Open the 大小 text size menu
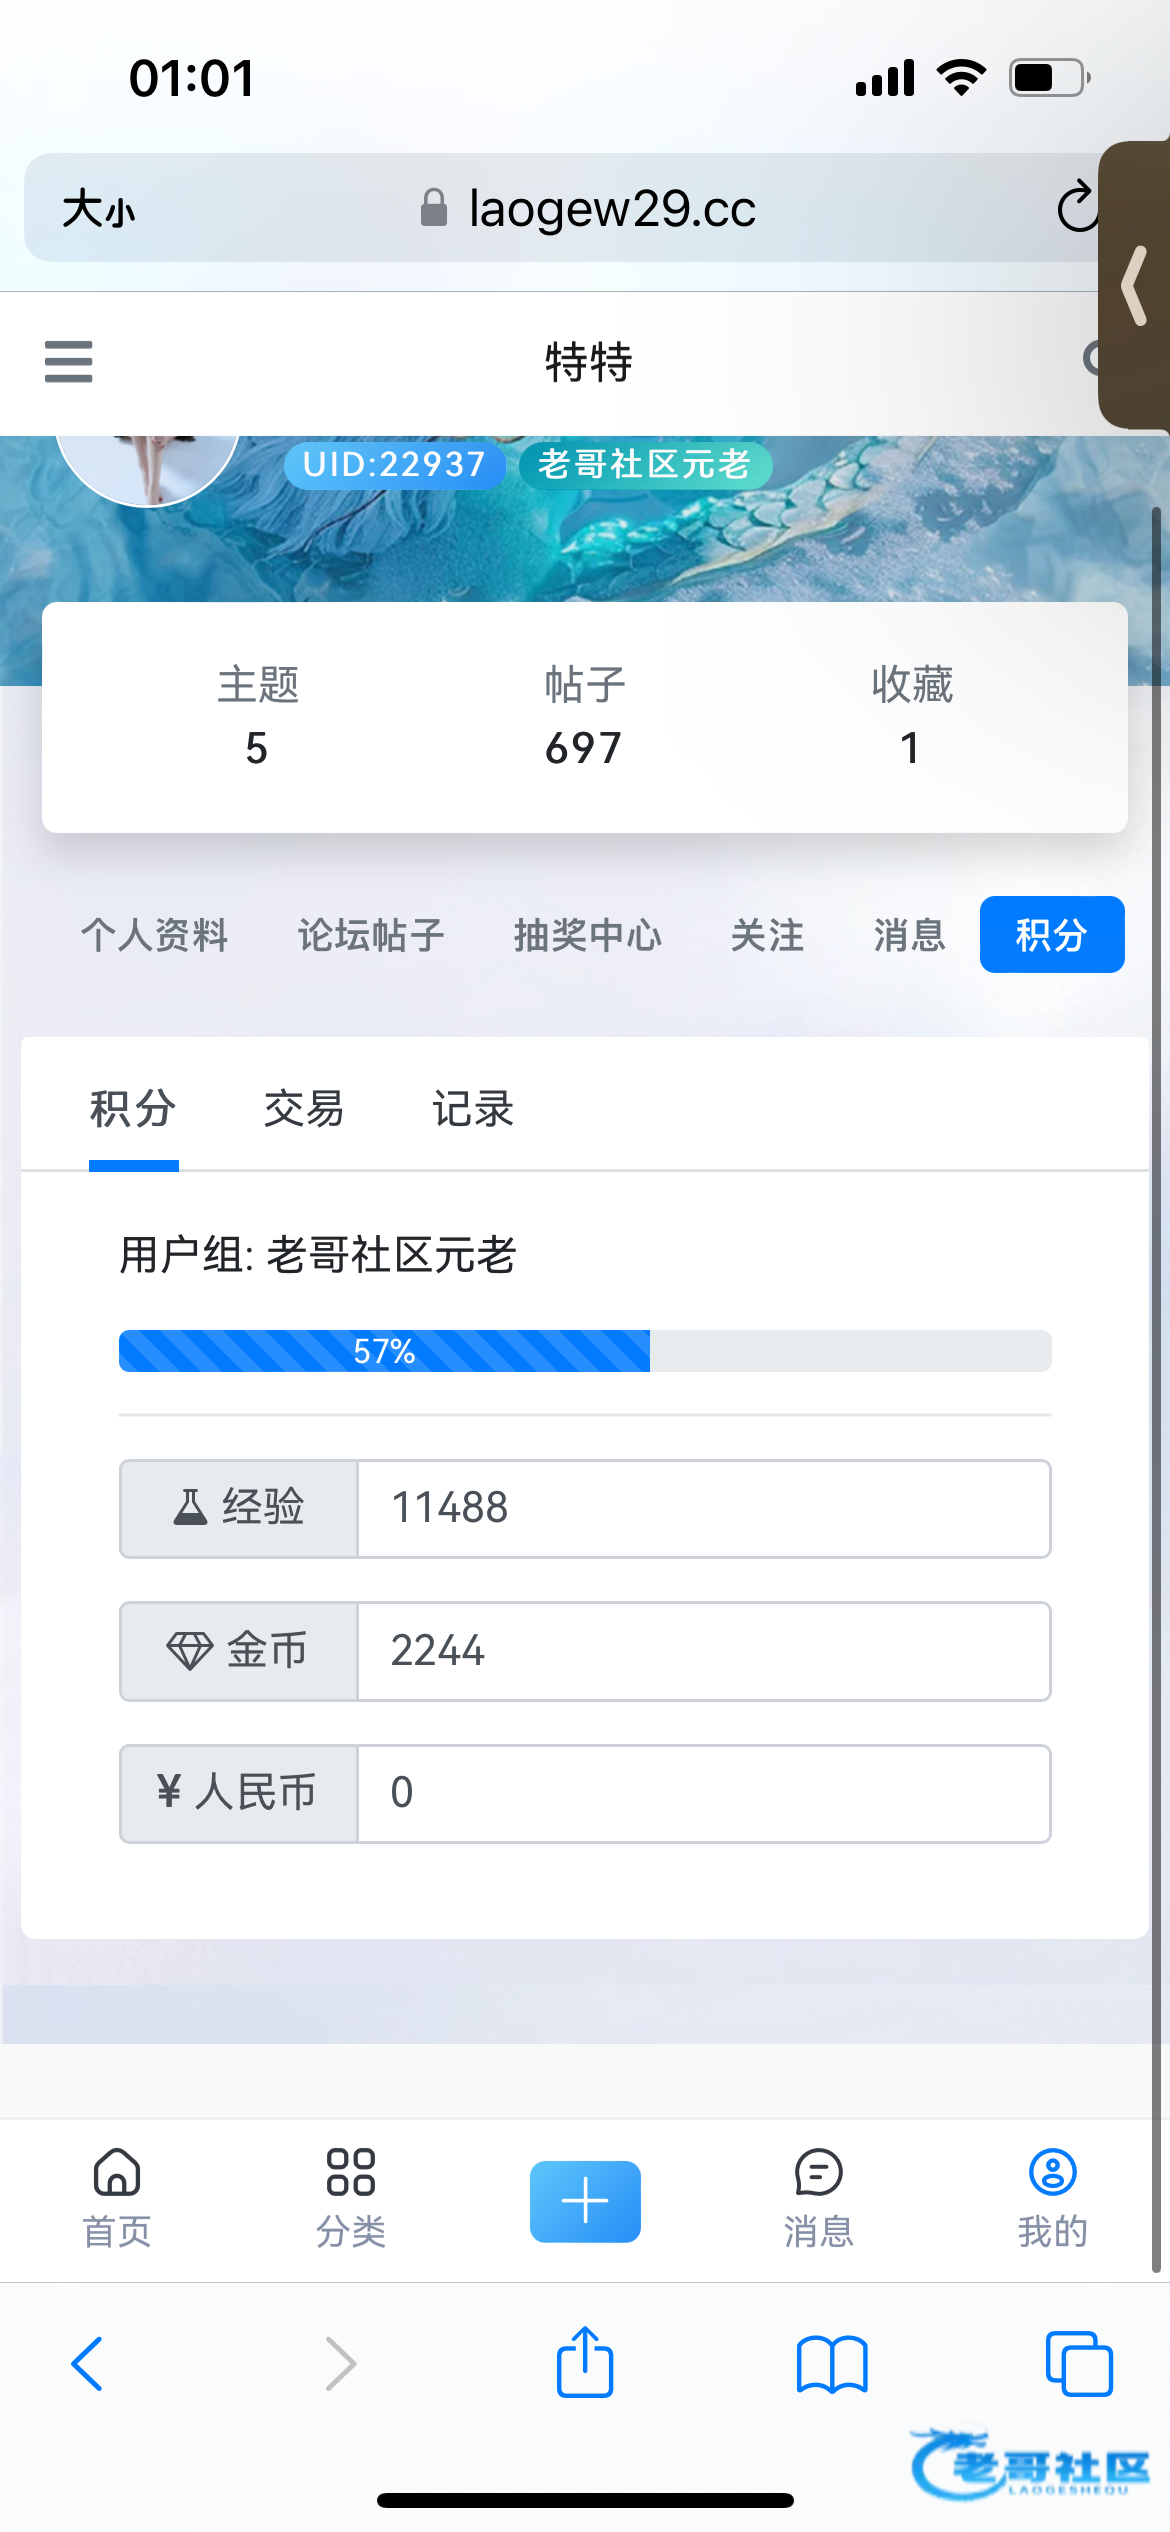 click(98, 210)
